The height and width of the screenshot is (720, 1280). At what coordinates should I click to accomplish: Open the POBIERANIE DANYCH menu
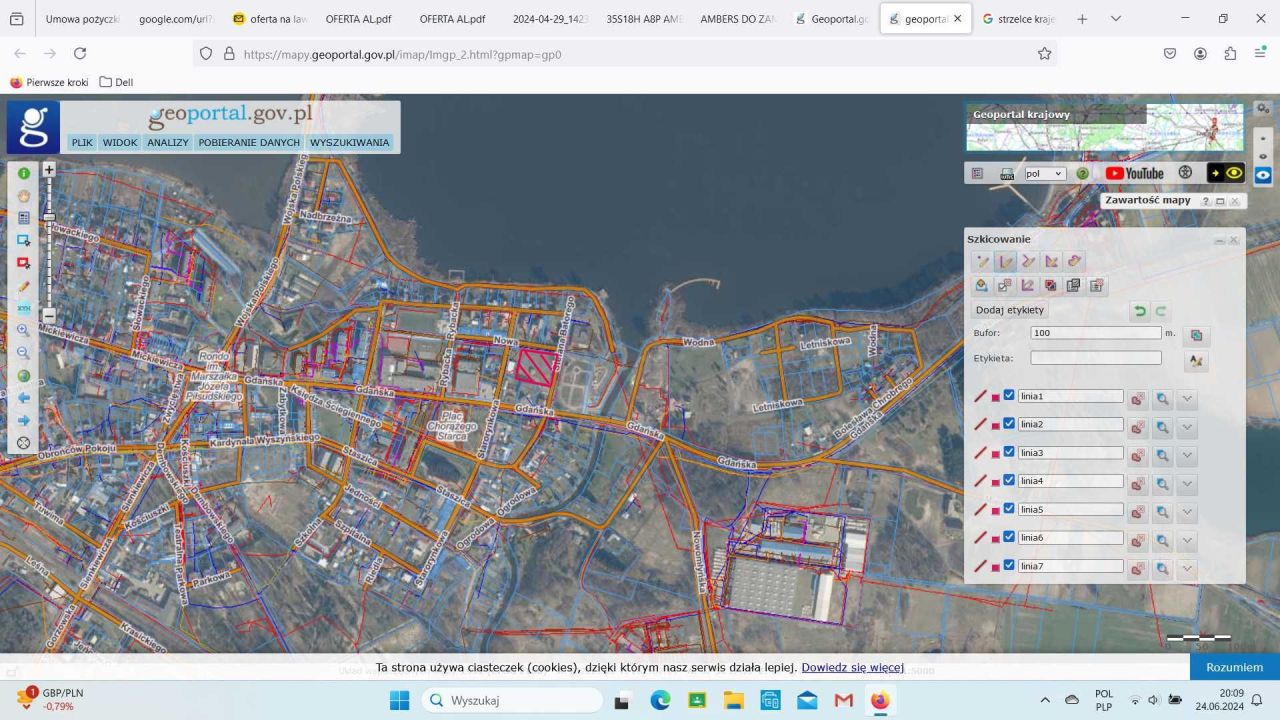tap(249, 143)
